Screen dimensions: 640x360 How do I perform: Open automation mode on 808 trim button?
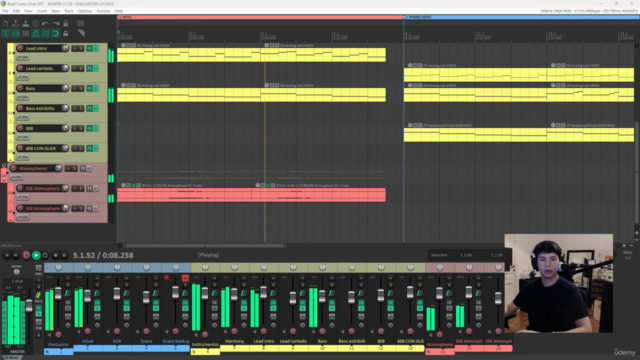coord(22,137)
